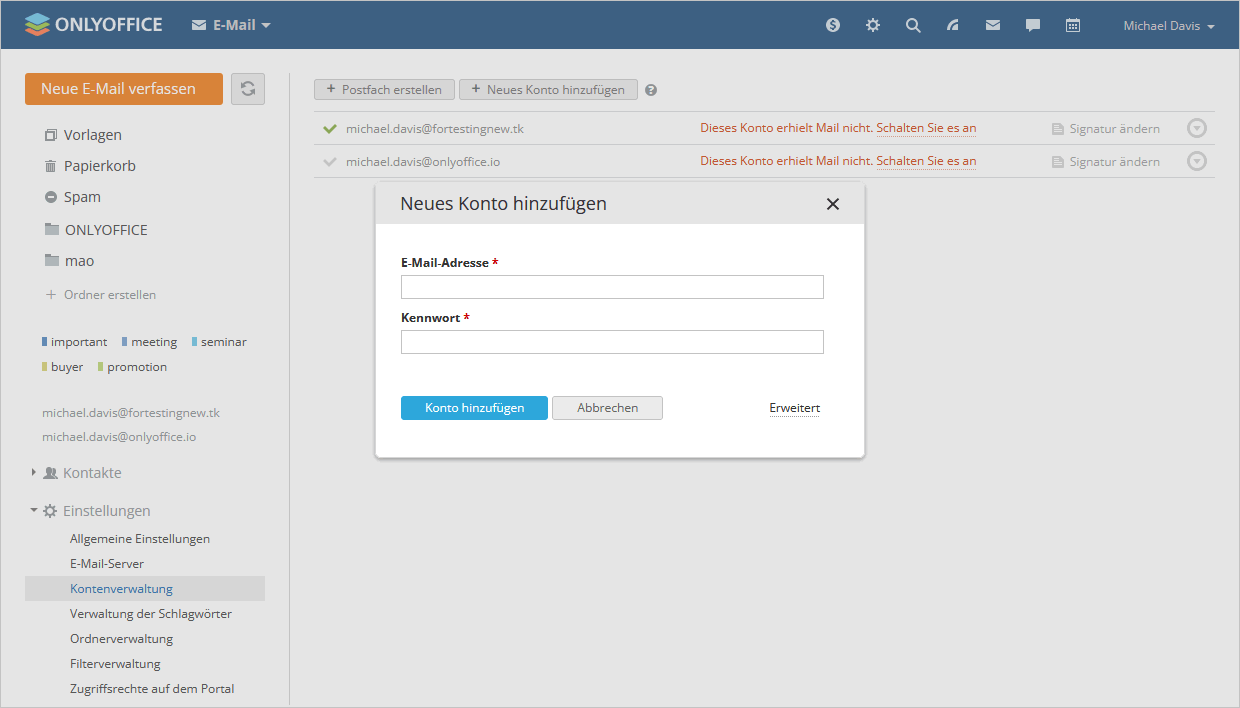Click michael.davis@onlyoffice.io in accounts list

pos(423,162)
